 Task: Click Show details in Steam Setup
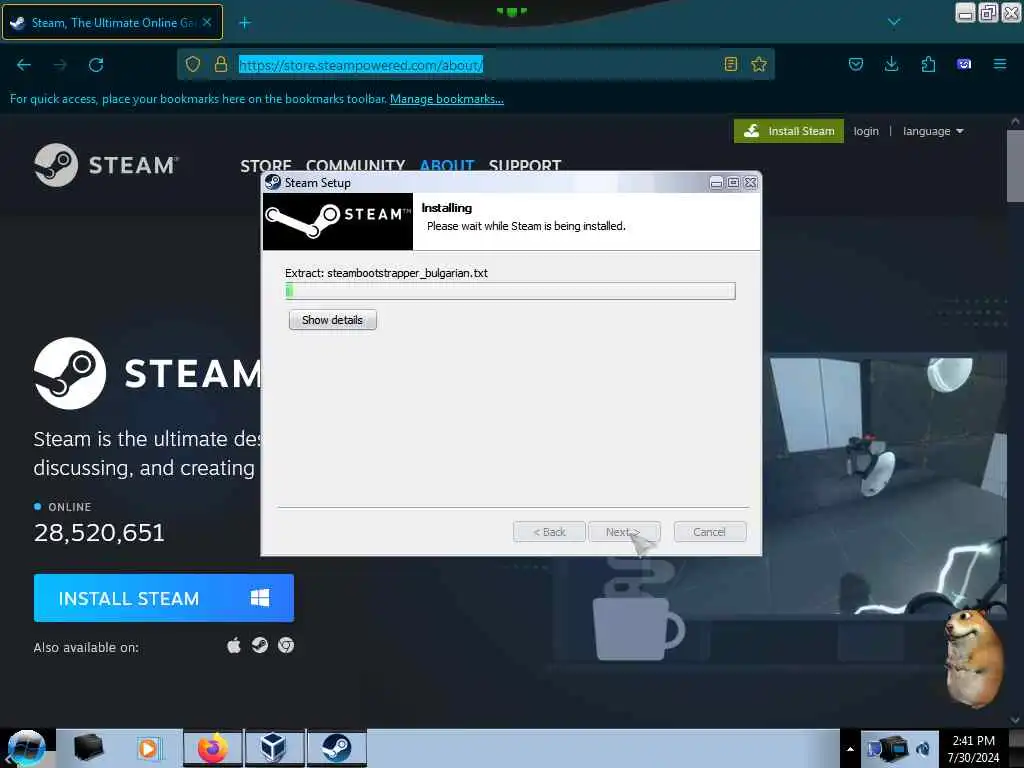[x=332, y=320]
